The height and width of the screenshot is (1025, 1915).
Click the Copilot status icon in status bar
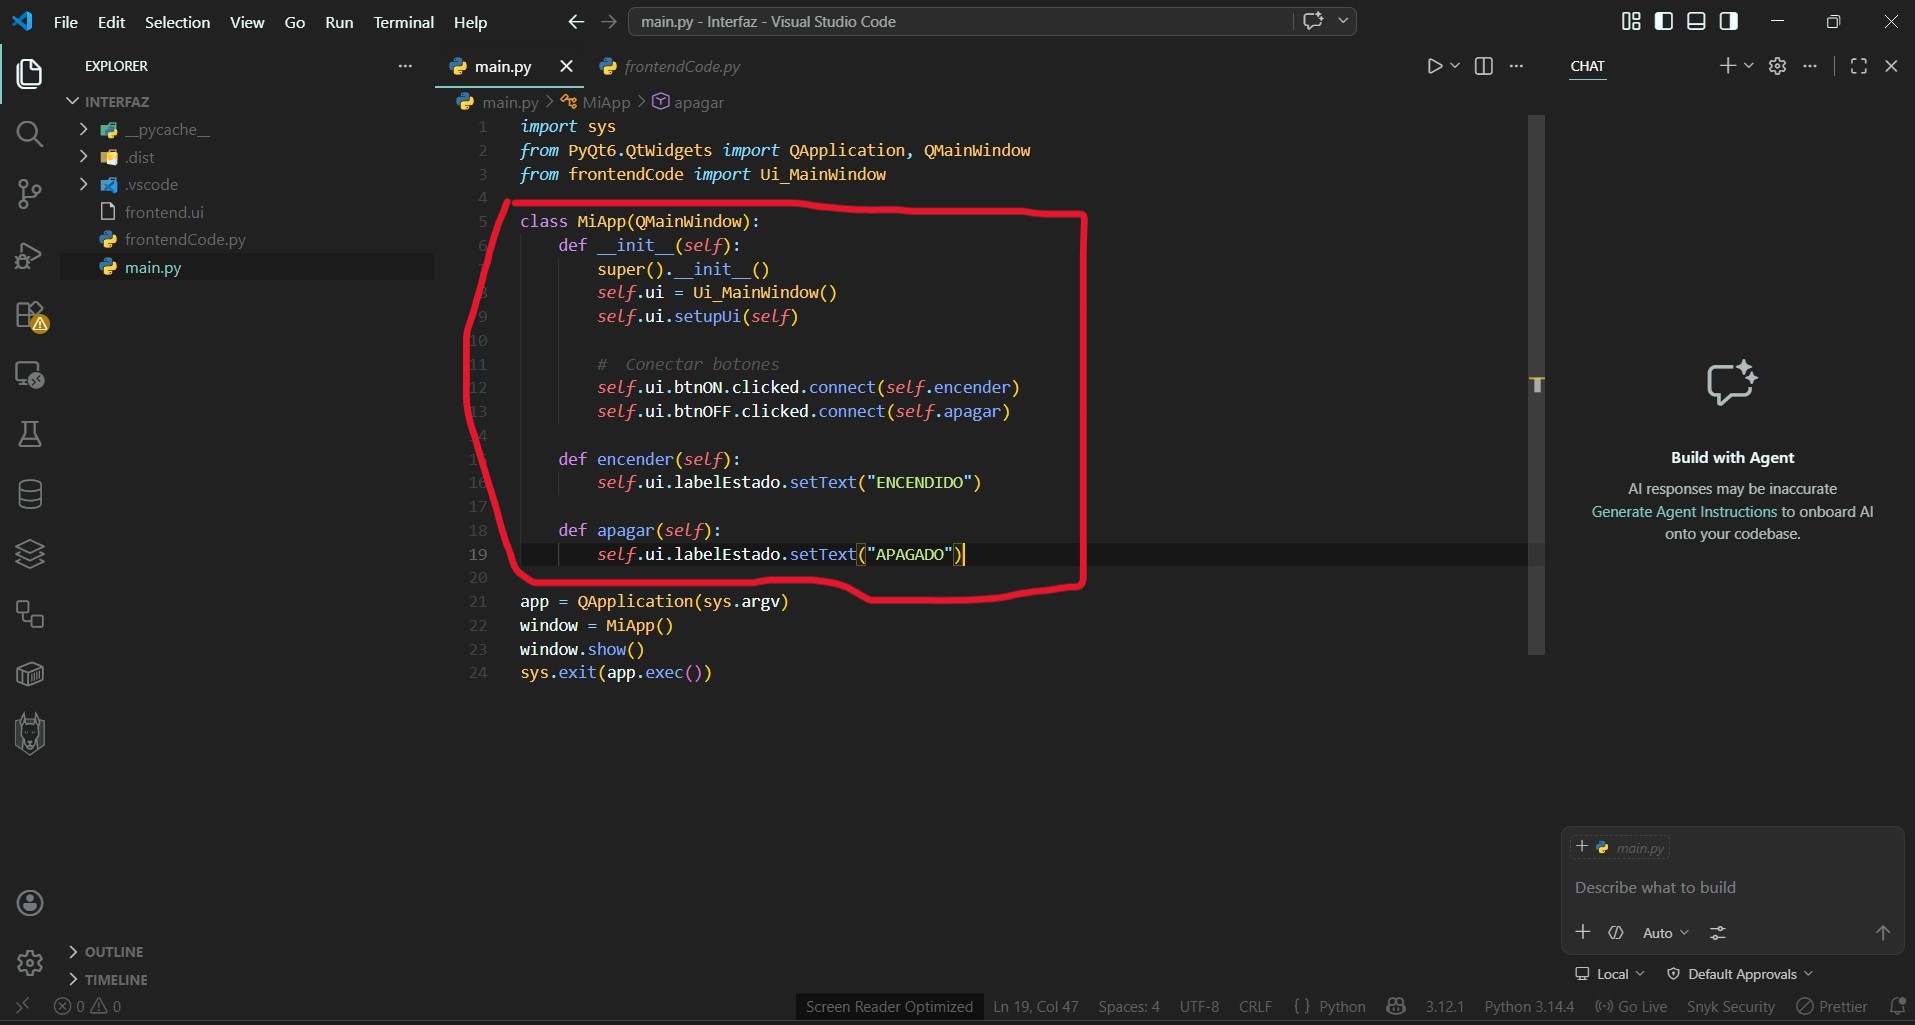tap(1396, 1006)
